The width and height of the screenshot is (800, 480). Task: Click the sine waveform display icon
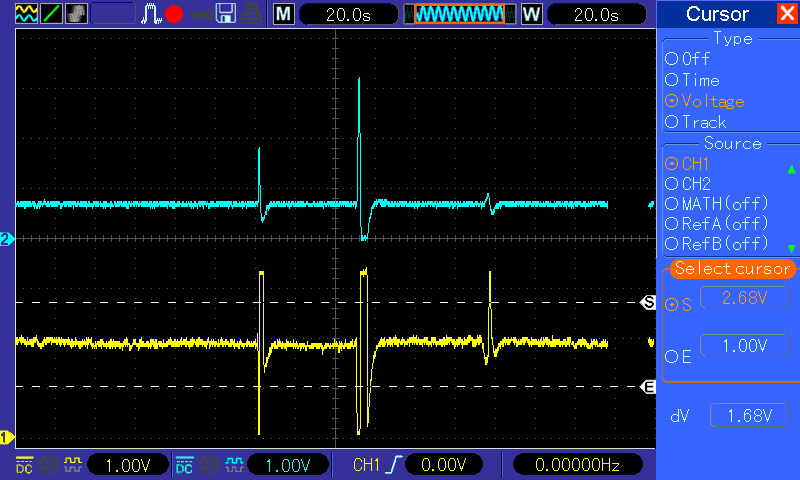26,14
